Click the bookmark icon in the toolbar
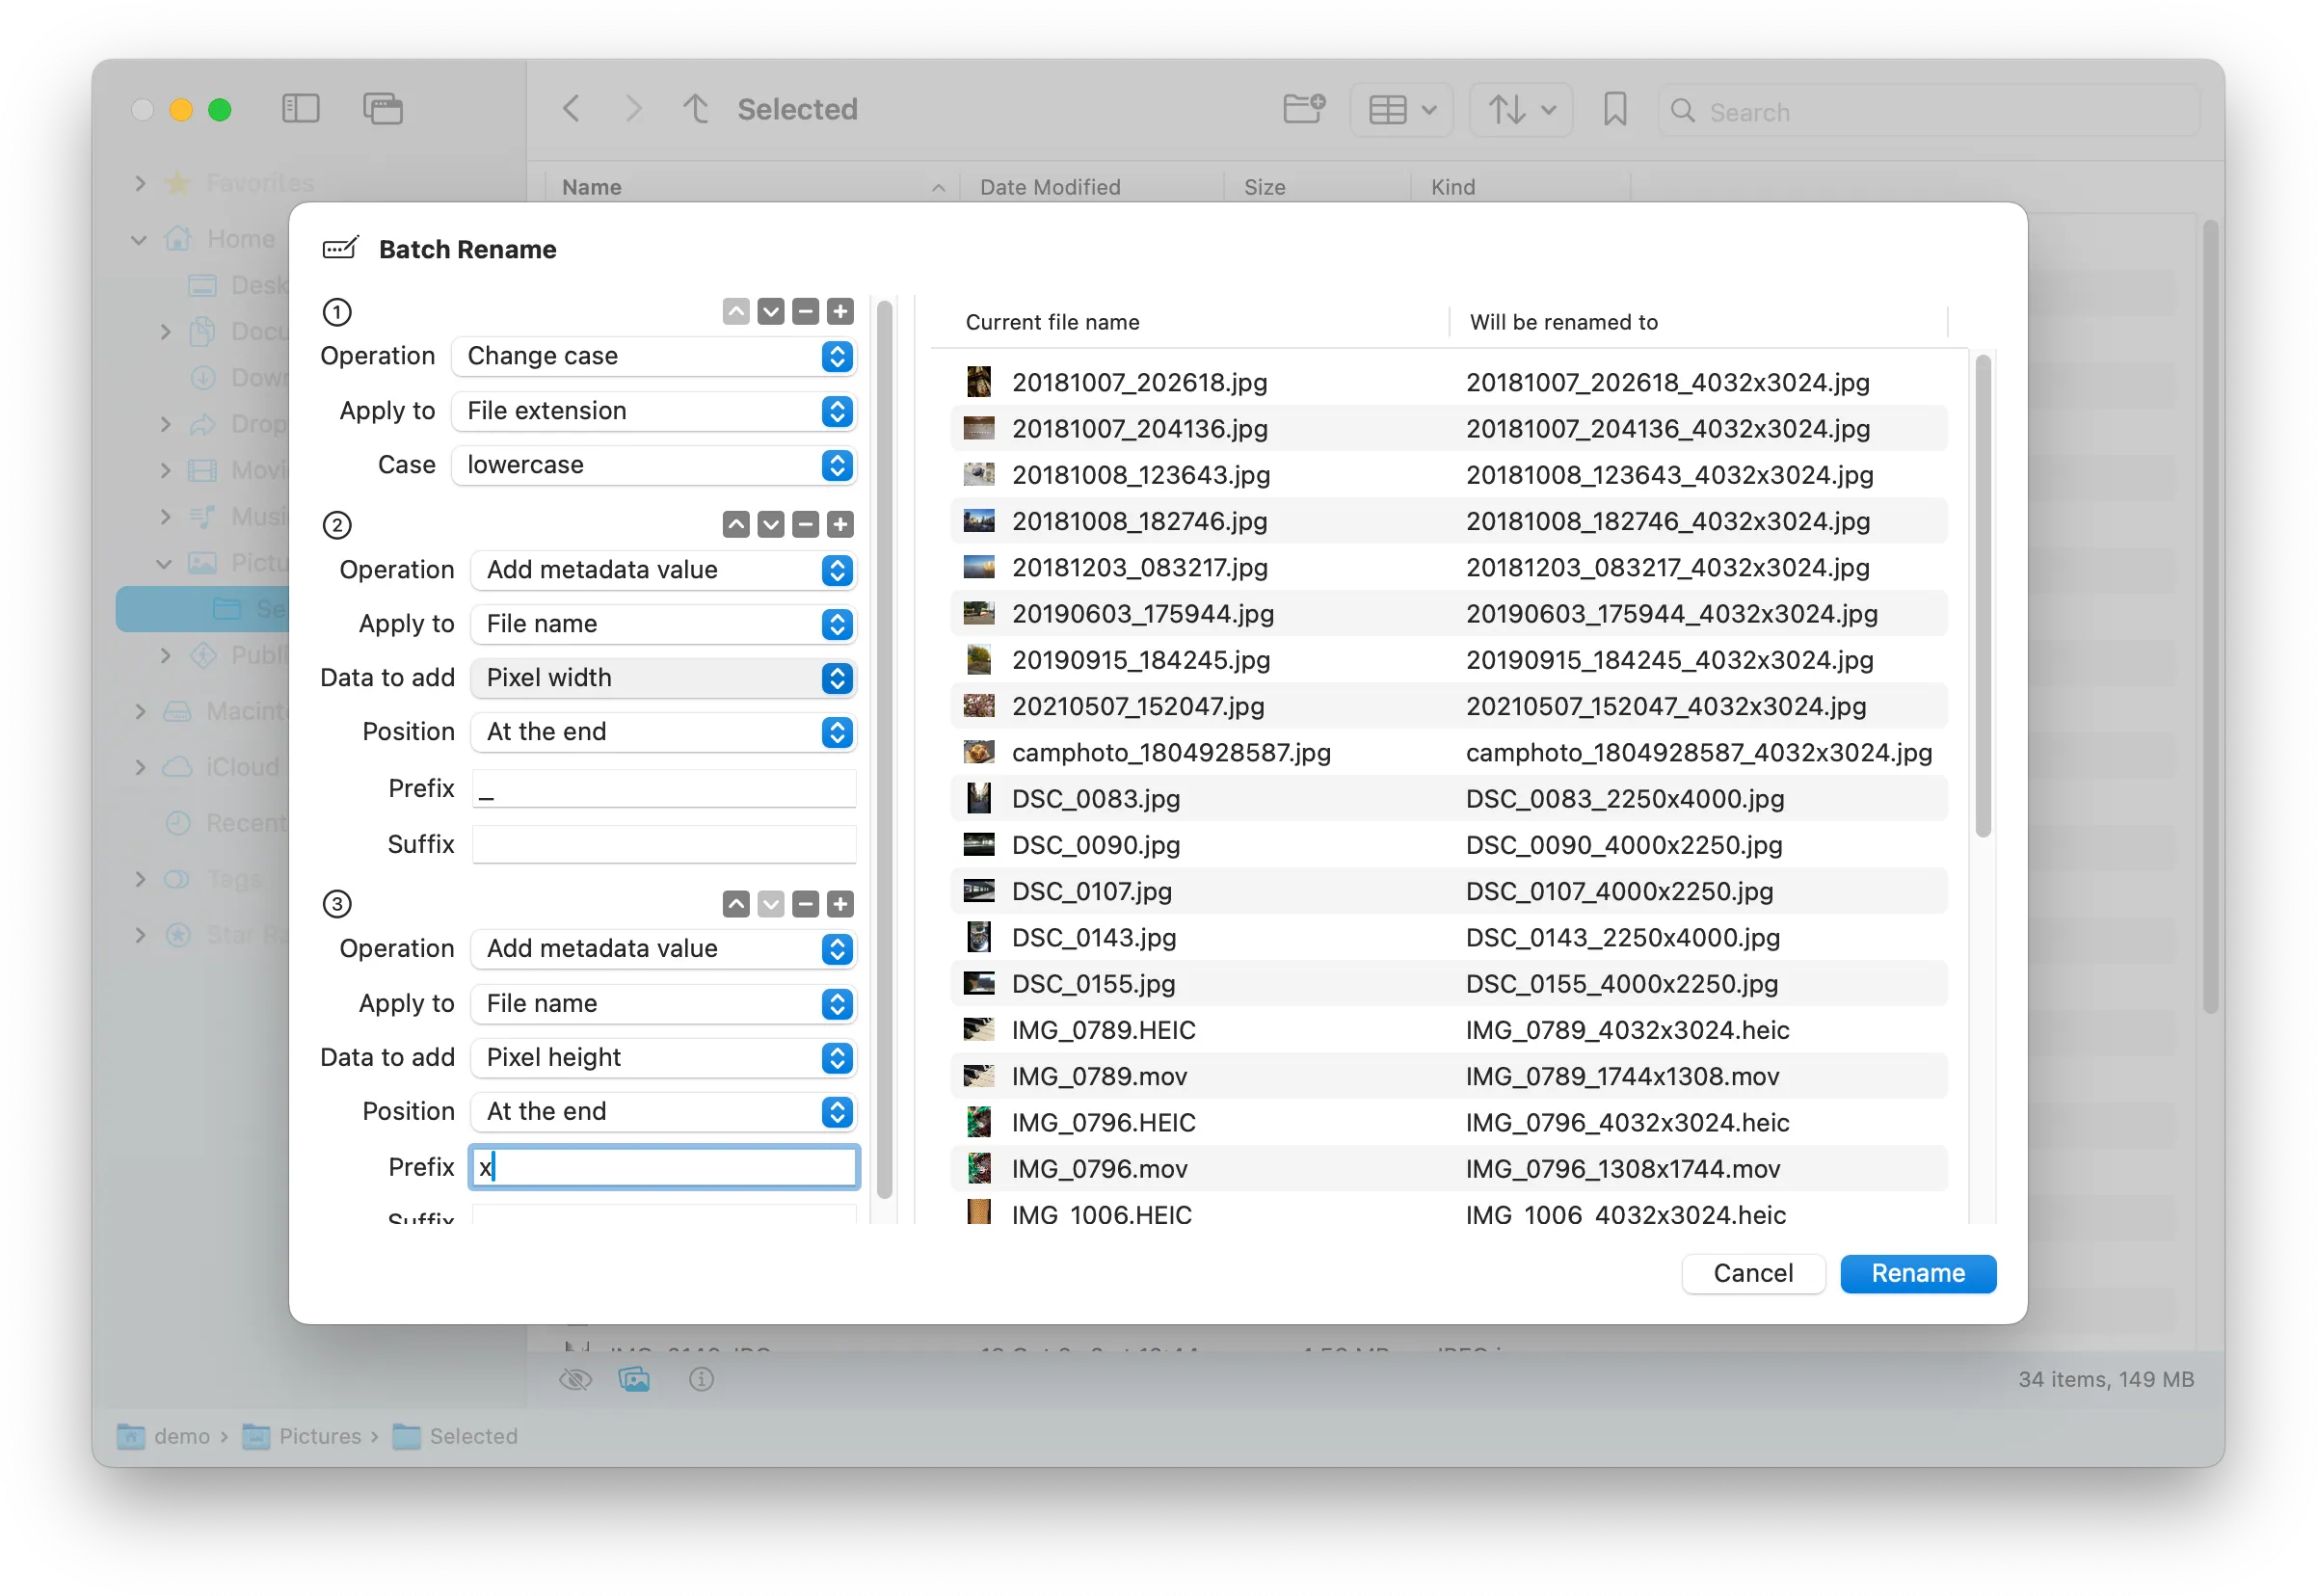This screenshot has height=1596, width=2317. tap(1614, 109)
